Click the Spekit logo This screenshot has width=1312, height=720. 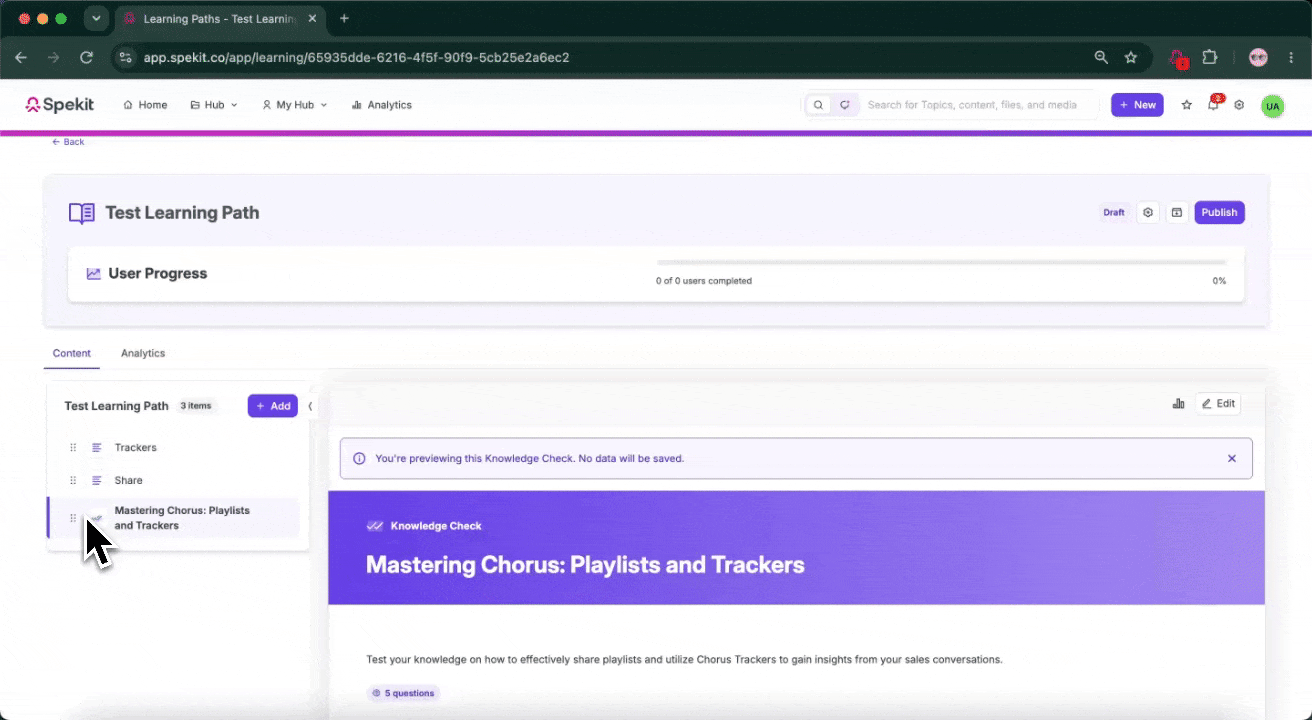pyautogui.click(x=60, y=105)
